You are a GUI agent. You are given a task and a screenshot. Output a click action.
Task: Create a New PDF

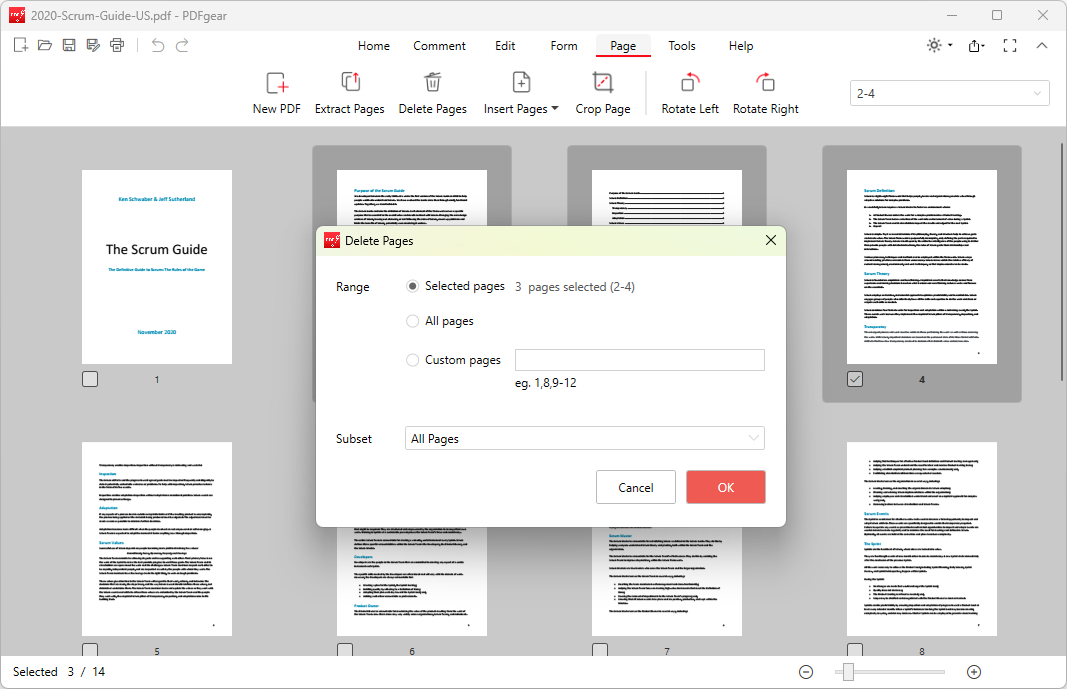point(276,93)
